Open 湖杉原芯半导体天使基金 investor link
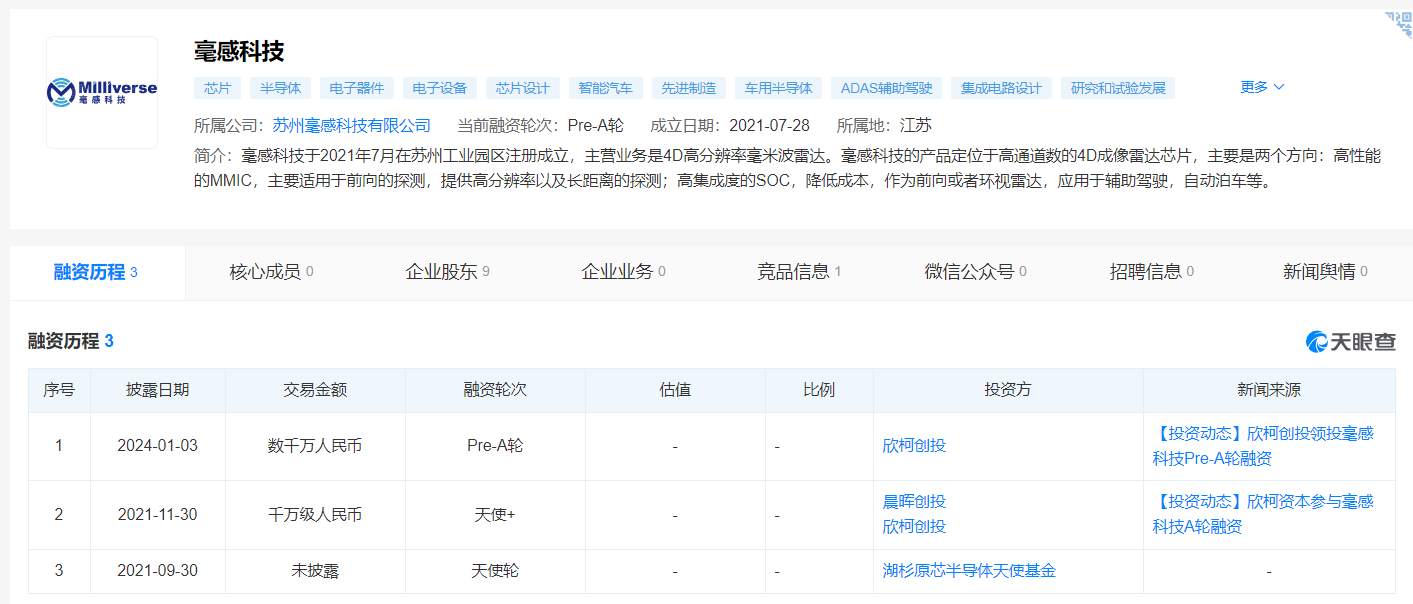The image size is (1413, 604). pos(969,571)
